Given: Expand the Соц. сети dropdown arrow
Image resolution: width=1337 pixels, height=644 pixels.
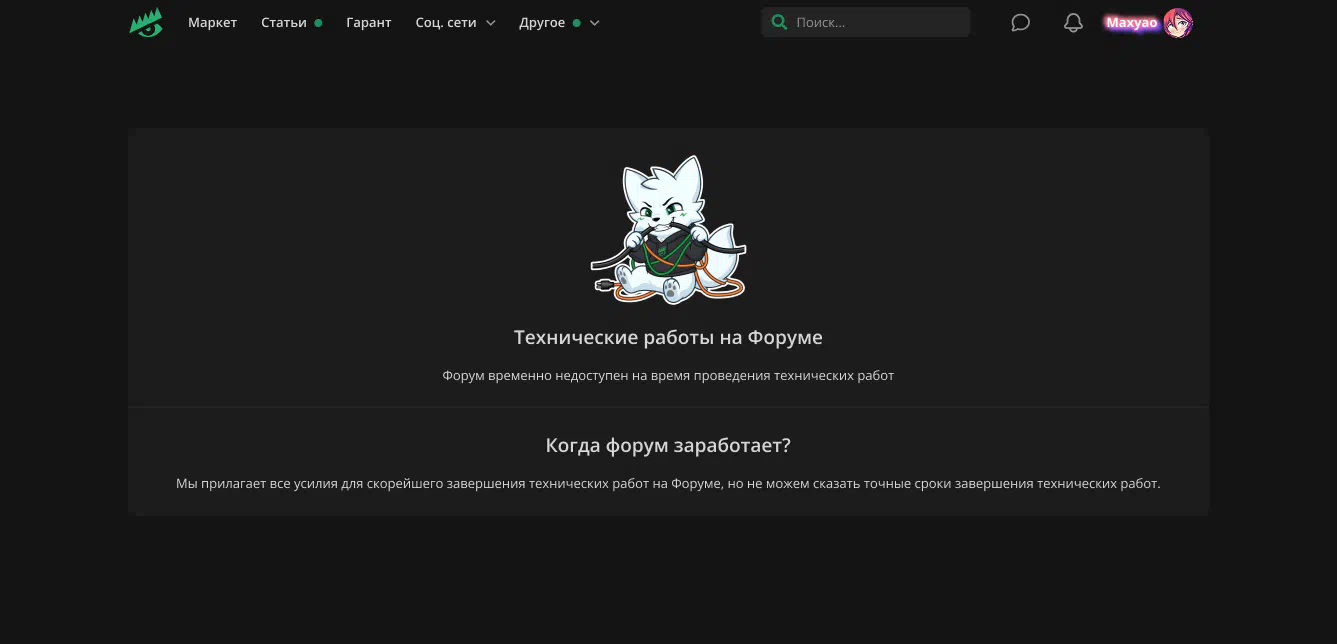Looking at the screenshot, I should (490, 23).
